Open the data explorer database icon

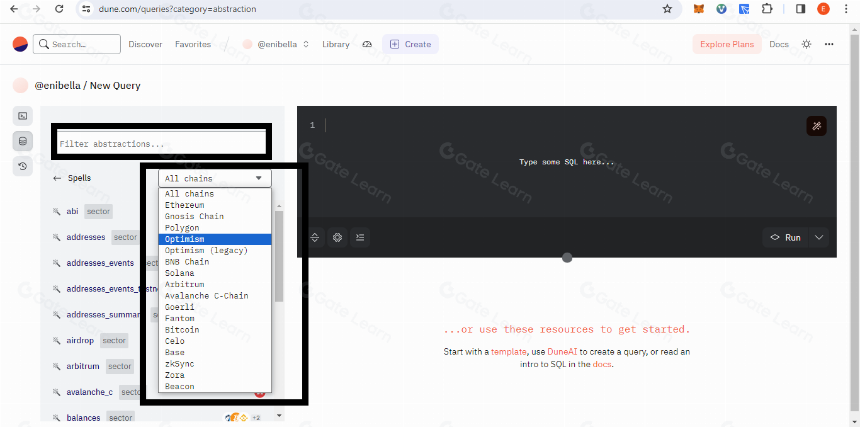(x=22, y=141)
